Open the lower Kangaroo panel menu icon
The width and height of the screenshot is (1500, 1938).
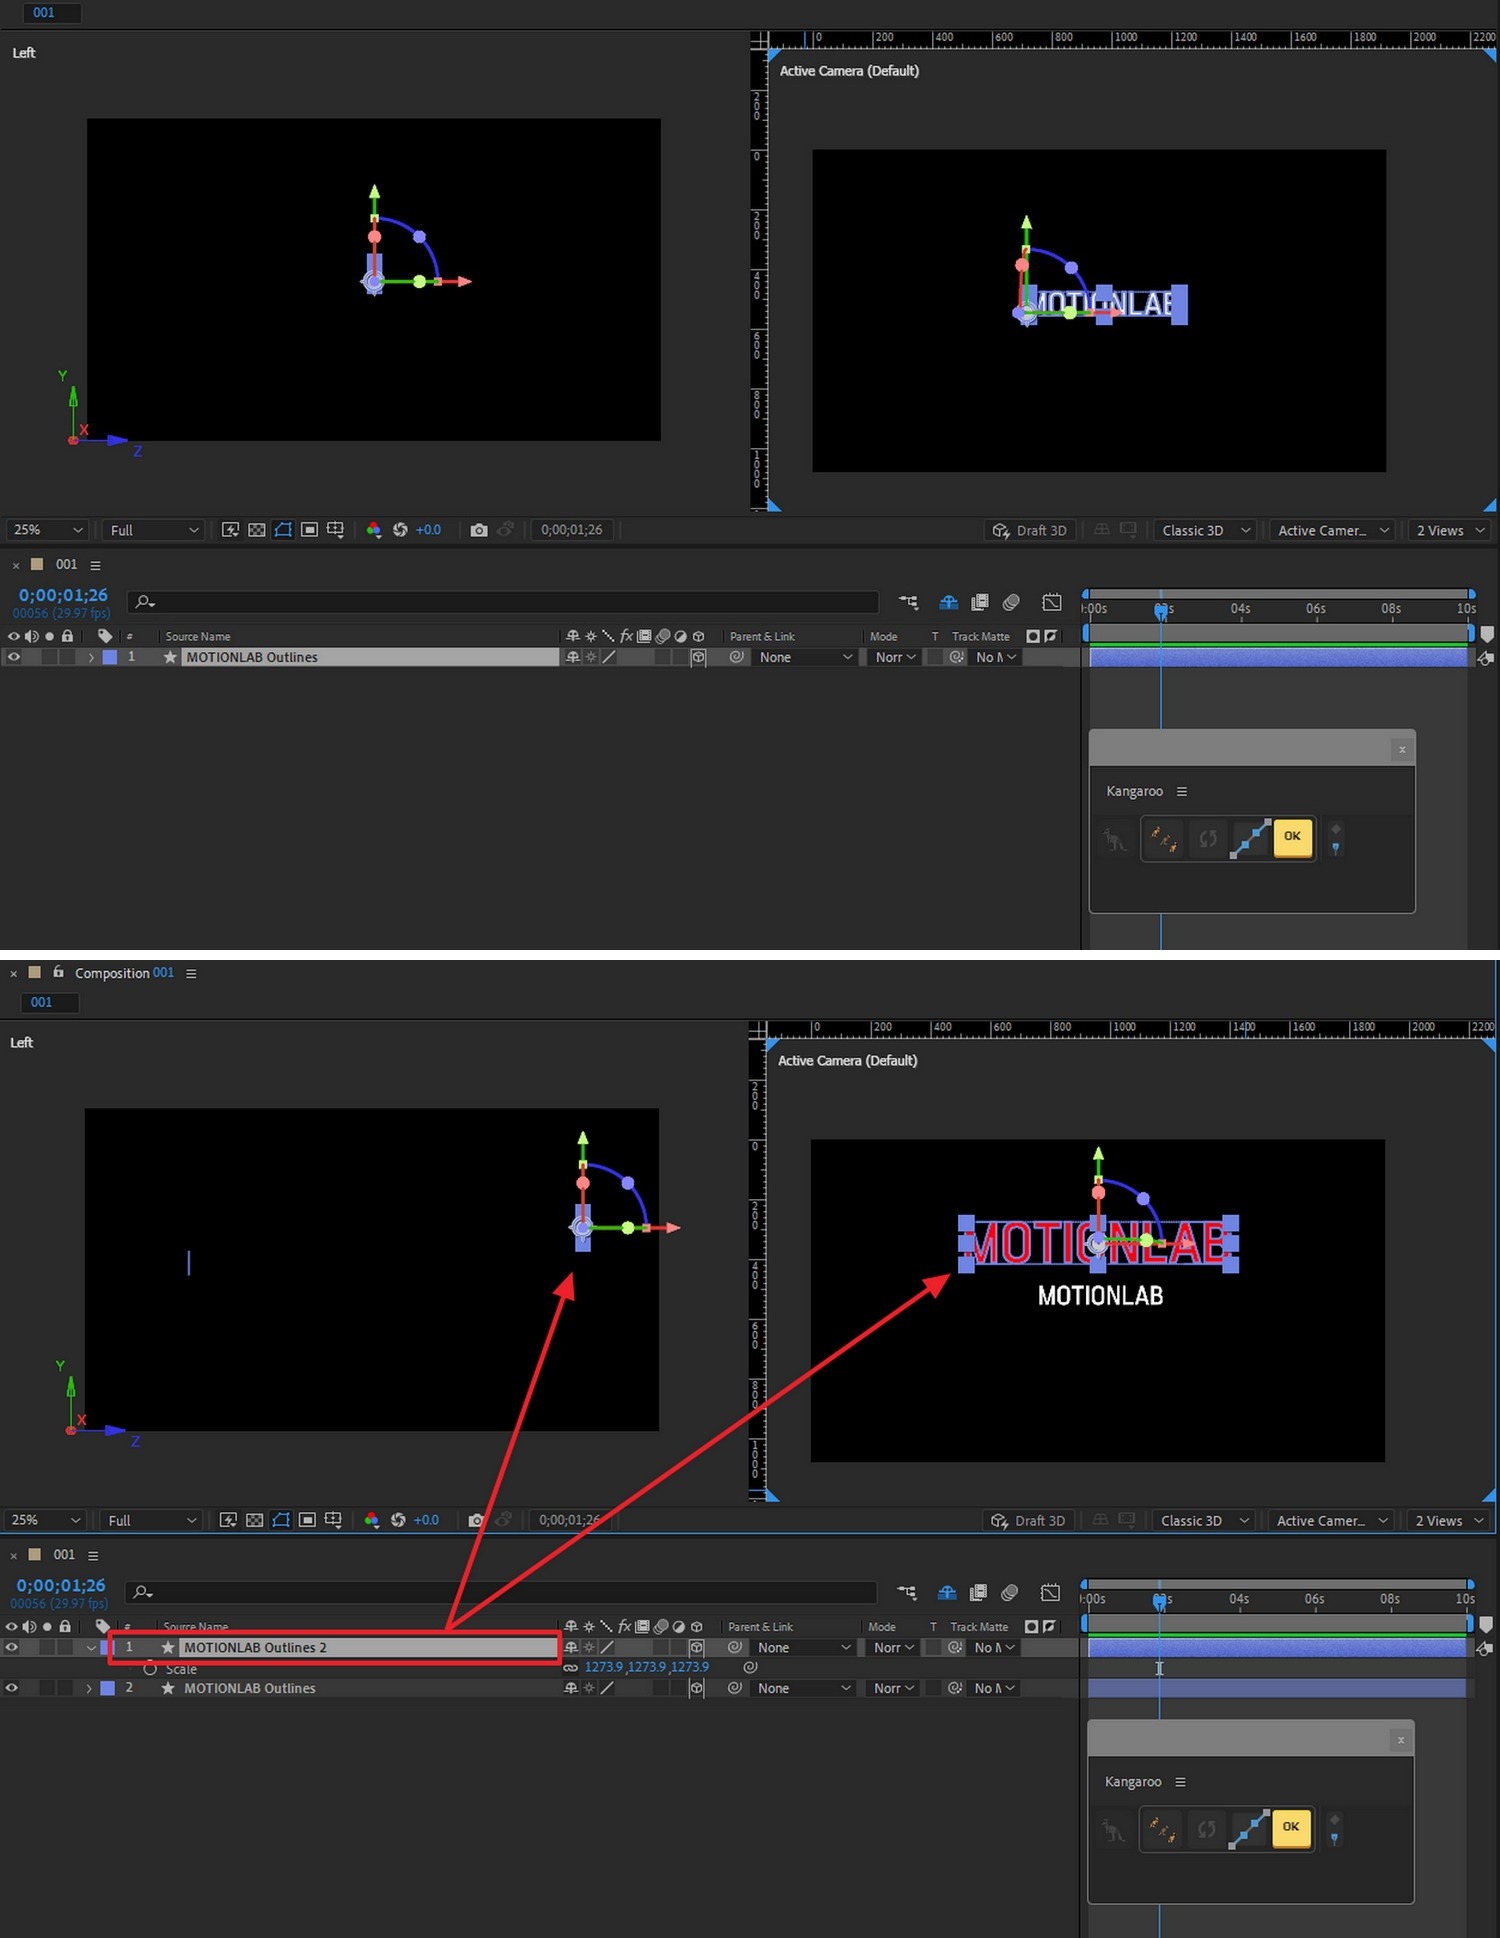pos(1180,1782)
